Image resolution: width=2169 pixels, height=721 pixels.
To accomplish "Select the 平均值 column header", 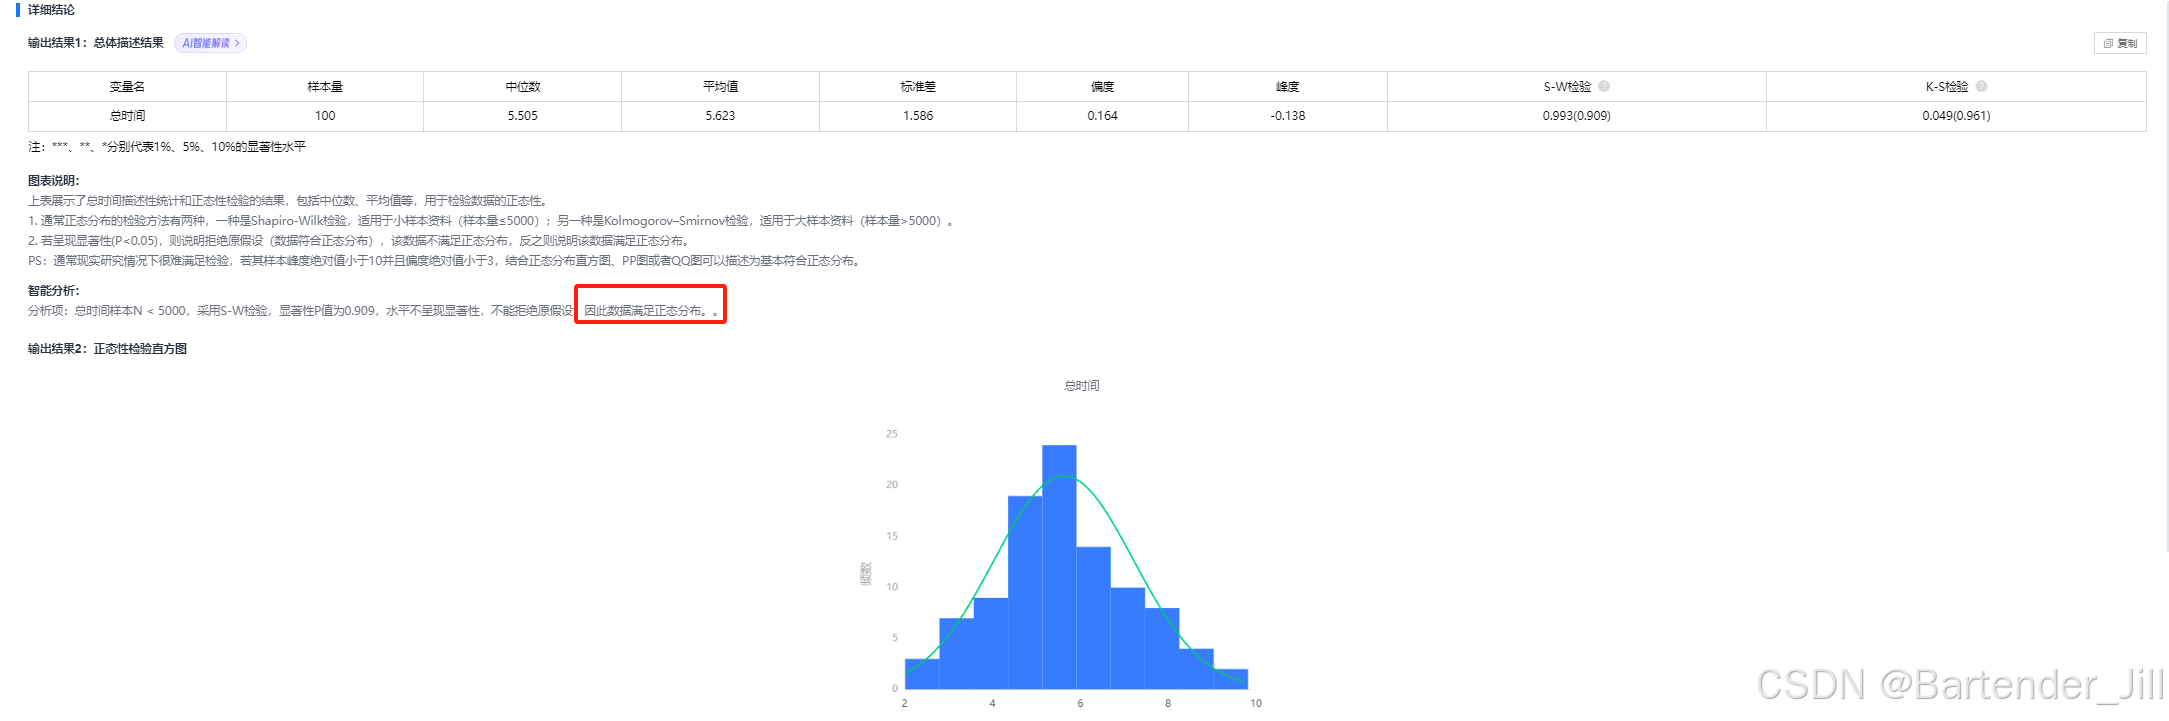I will (x=720, y=87).
